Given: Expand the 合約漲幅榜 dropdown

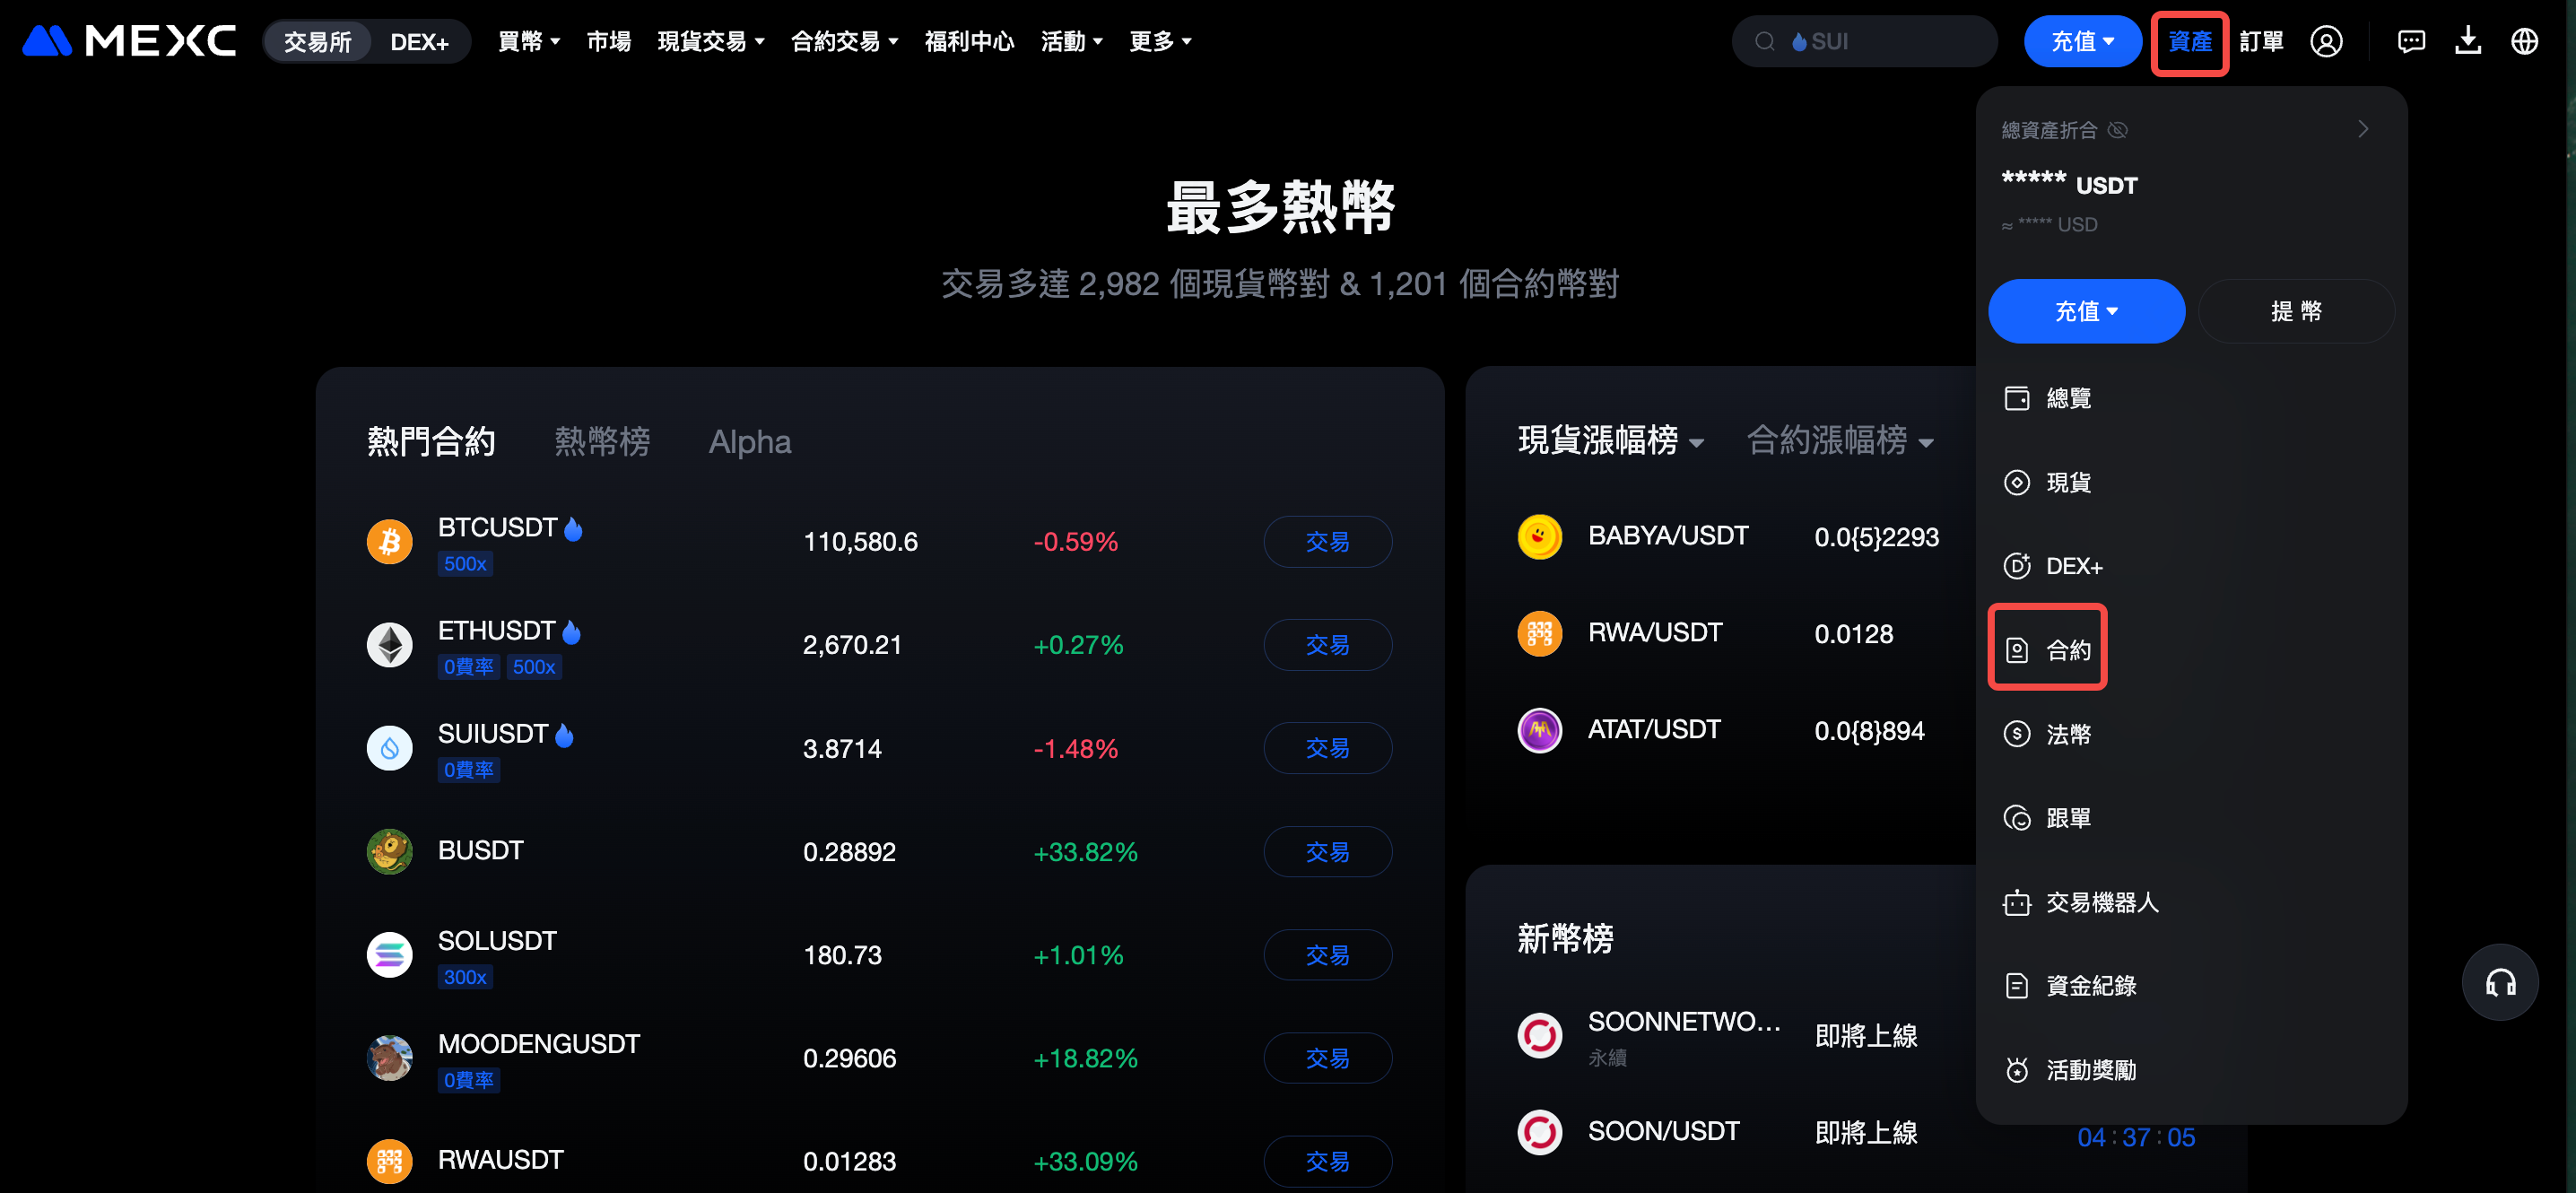Looking at the screenshot, I should click(x=1840, y=441).
